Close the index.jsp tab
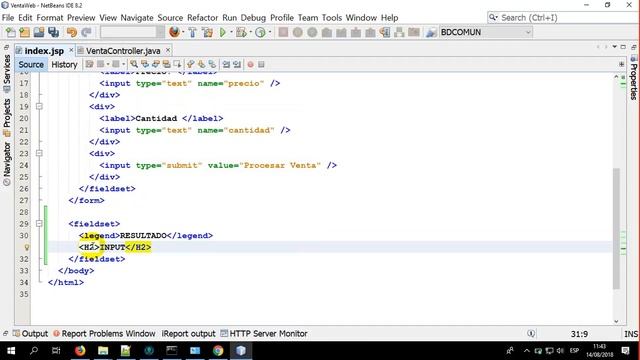Image resolution: width=640 pixels, height=360 pixels. pos(71,50)
